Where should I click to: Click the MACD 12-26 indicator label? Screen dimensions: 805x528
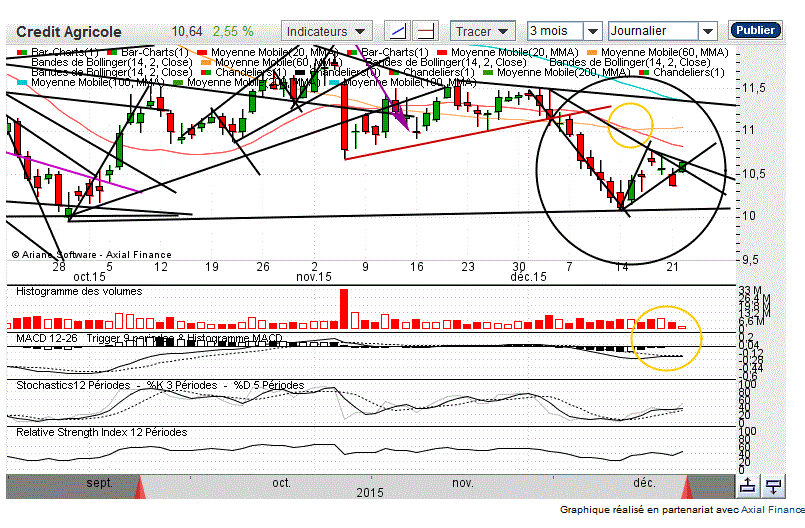[x=47, y=338]
